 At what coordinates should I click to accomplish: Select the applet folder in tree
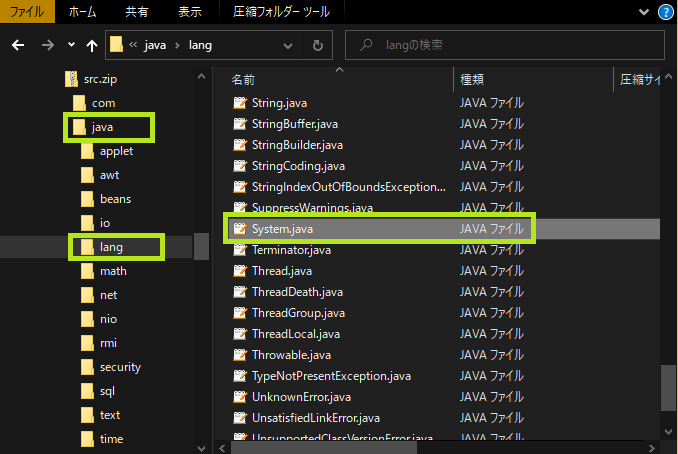pos(116,151)
